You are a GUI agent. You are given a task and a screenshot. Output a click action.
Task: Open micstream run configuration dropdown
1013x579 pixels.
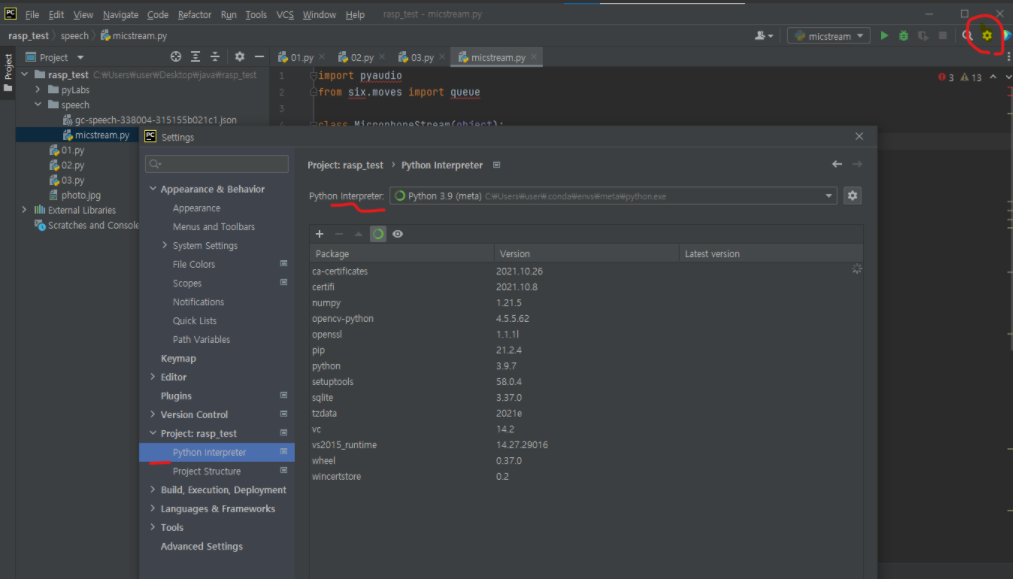[829, 36]
